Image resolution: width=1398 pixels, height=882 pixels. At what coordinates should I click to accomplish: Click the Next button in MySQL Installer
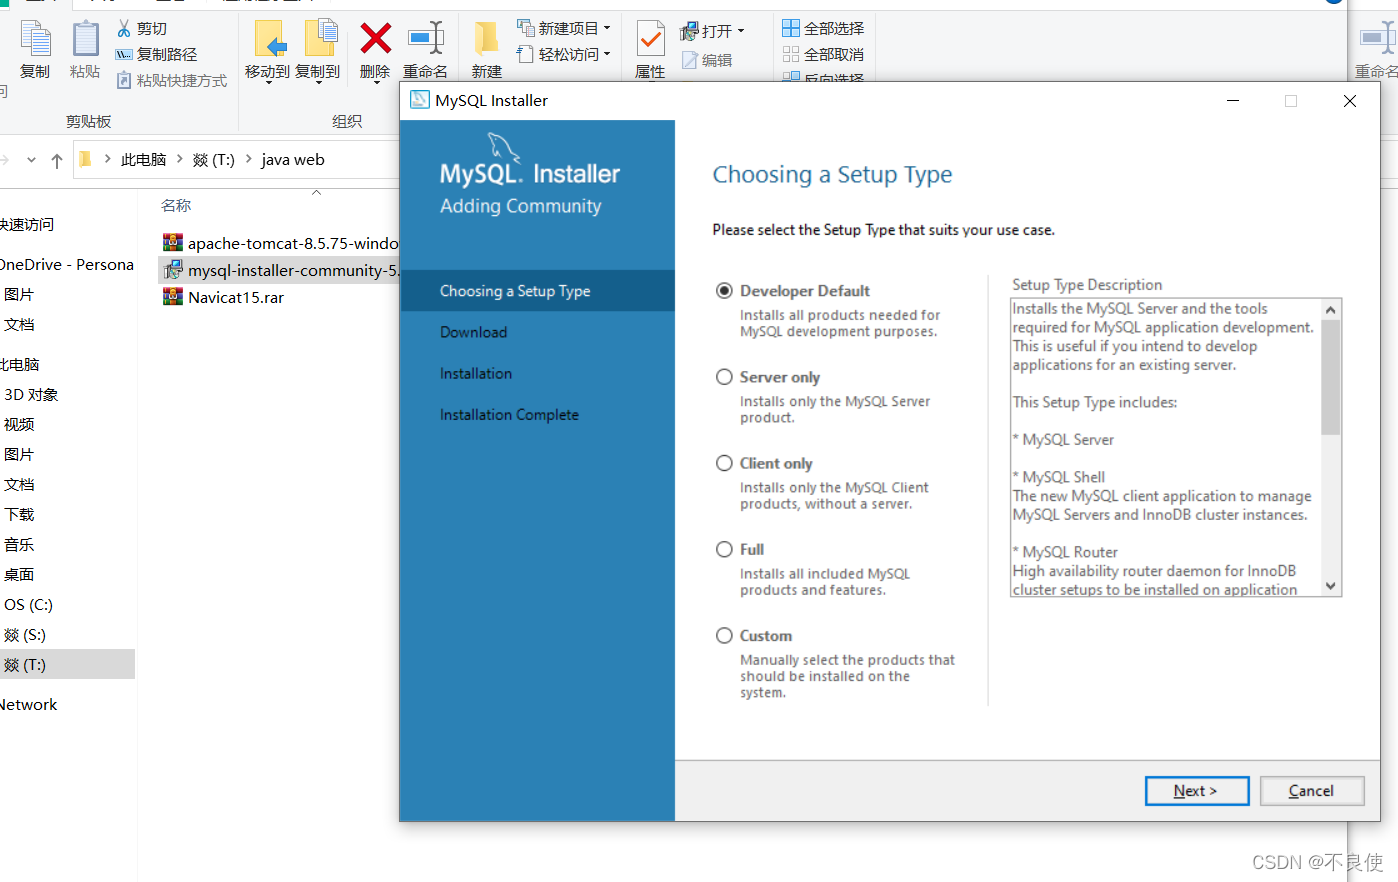click(x=1197, y=791)
